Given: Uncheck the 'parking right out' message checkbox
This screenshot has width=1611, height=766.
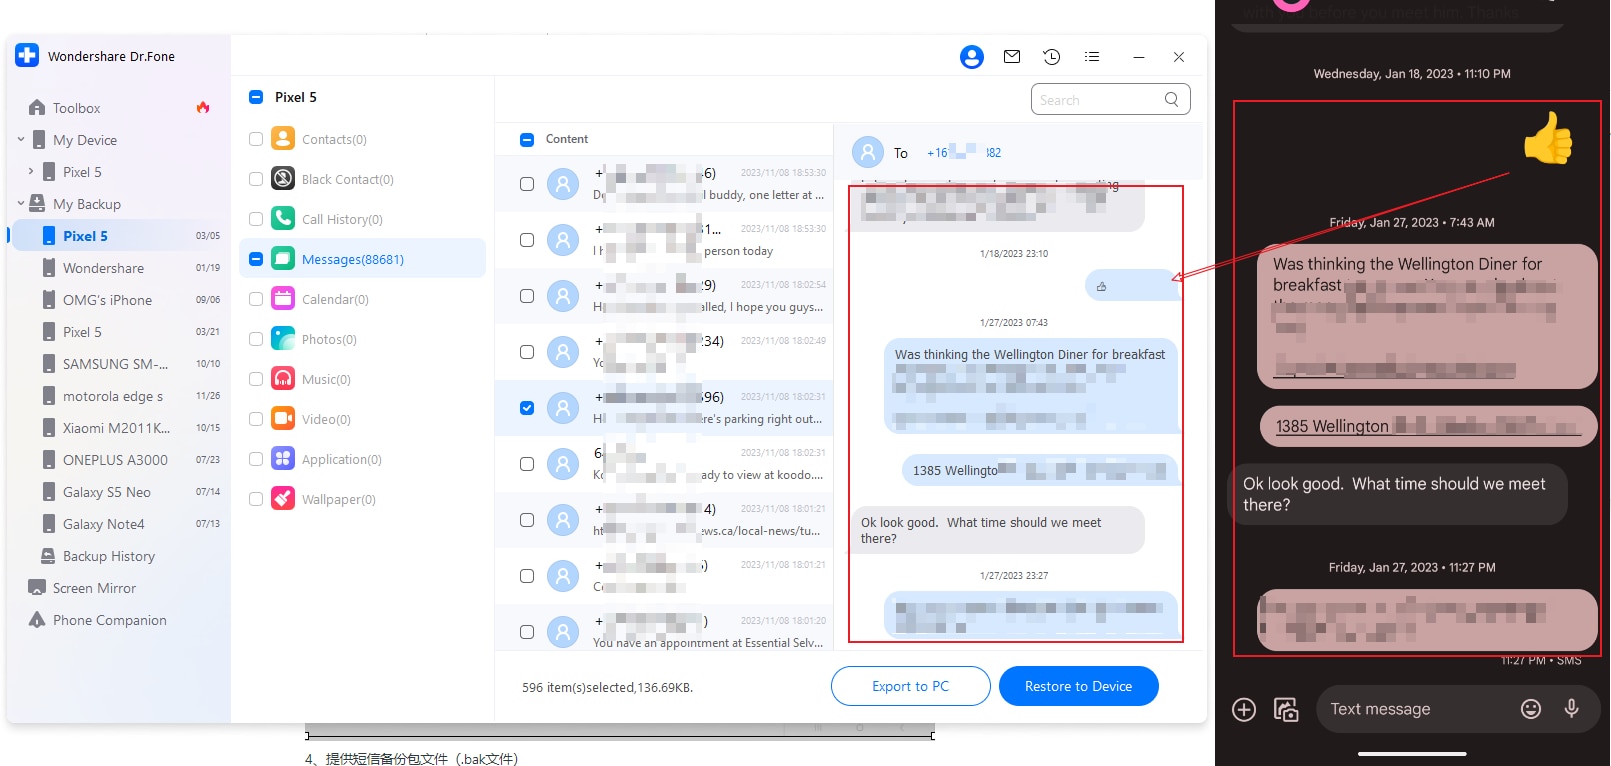Looking at the screenshot, I should (x=527, y=408).
